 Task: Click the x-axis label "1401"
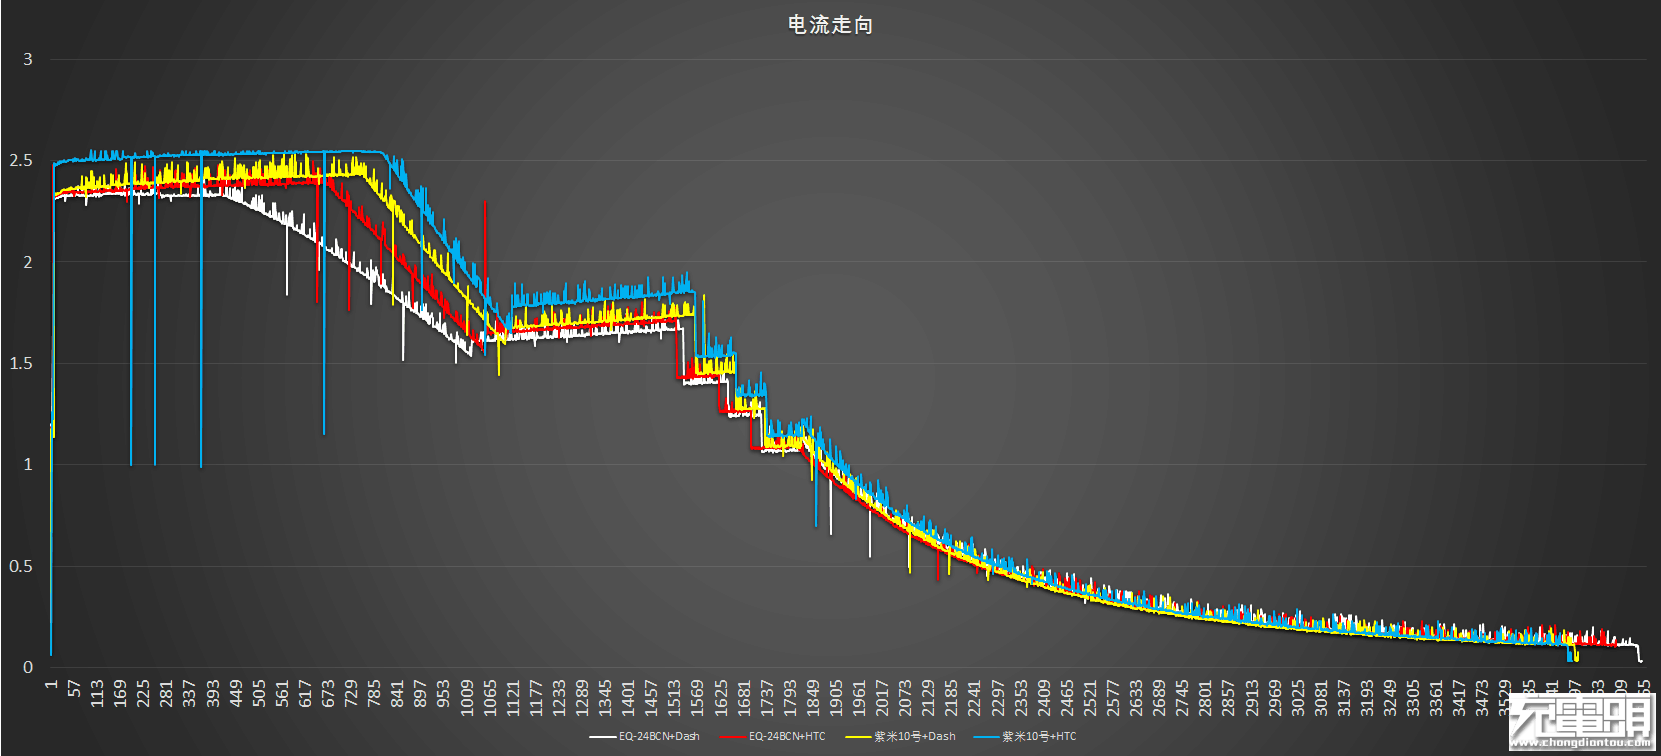pos(628,697)
